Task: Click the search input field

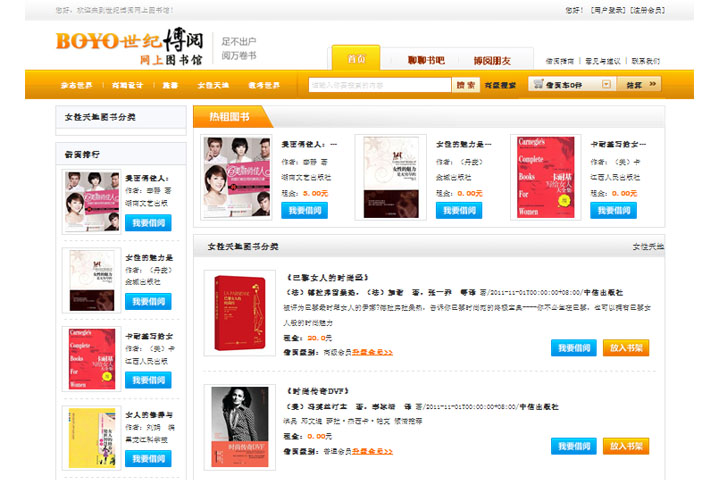Action: 380,85
